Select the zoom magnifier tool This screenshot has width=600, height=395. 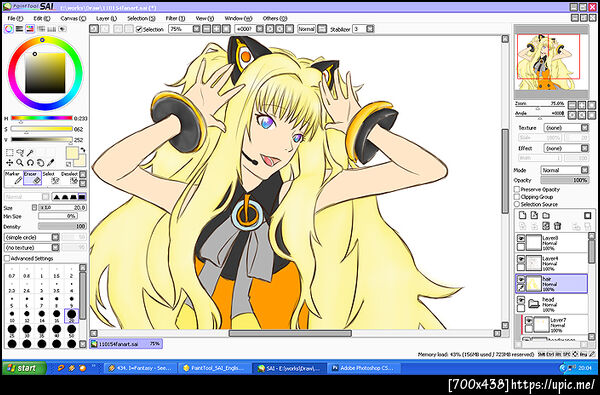tap(20, 163)
